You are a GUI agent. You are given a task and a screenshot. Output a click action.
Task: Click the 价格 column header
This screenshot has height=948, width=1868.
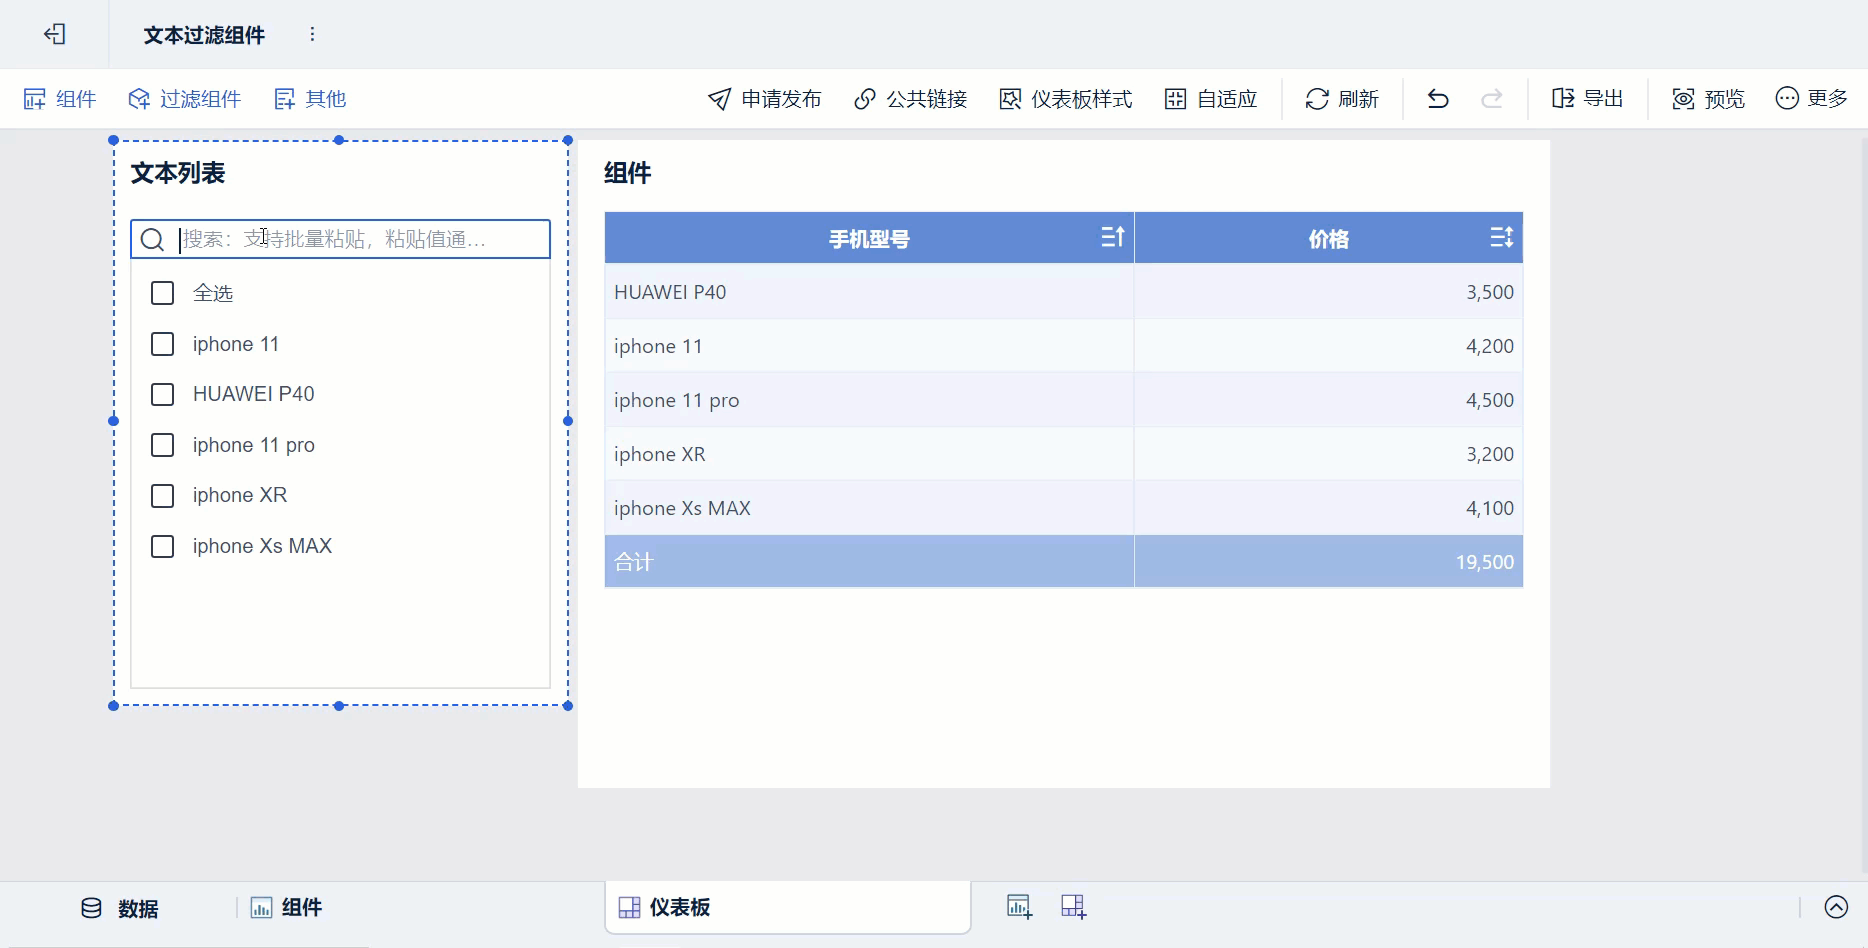pos(1329,239)
